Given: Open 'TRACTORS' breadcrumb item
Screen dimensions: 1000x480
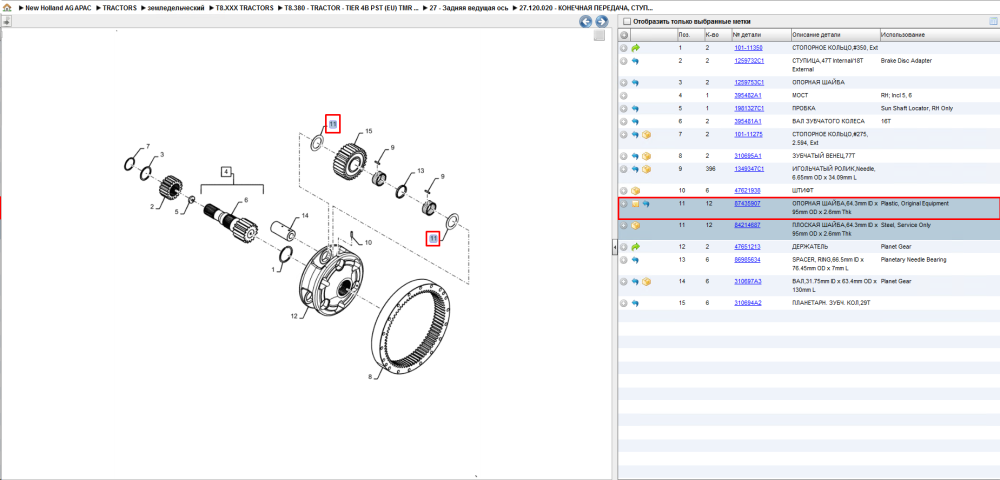Looking at the screenshot, I should [119, 8].
